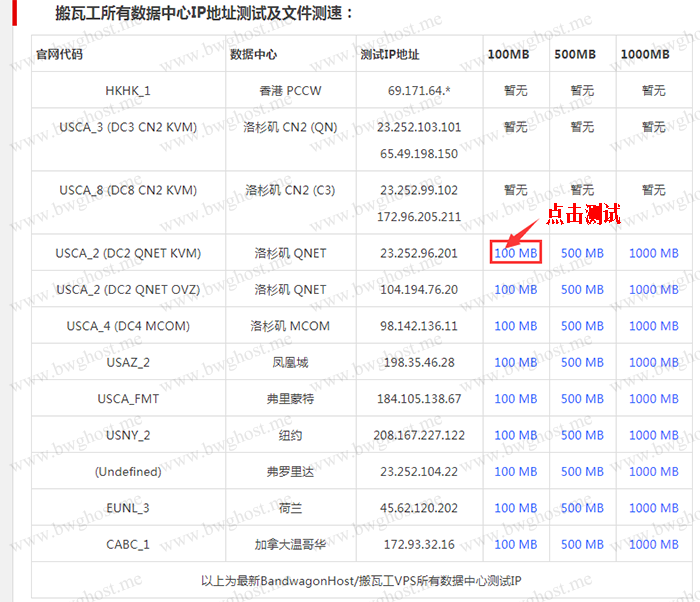This screenshot has height=602, width=700.
Task: Download 1000 MB file for USCA_4 MCOM
Action: point(654,326)
